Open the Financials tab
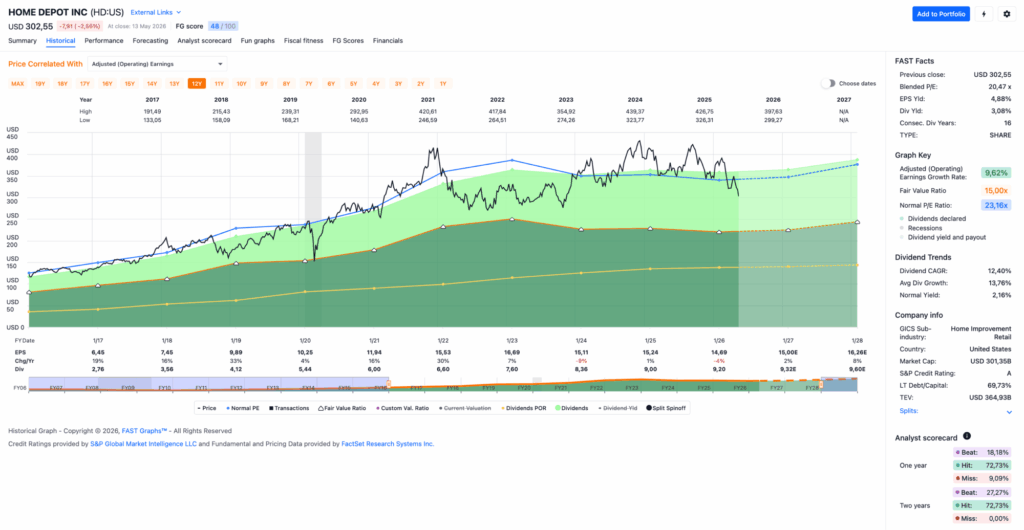The width and height of the screenshot is (1024, 530). tap(388, 40)
